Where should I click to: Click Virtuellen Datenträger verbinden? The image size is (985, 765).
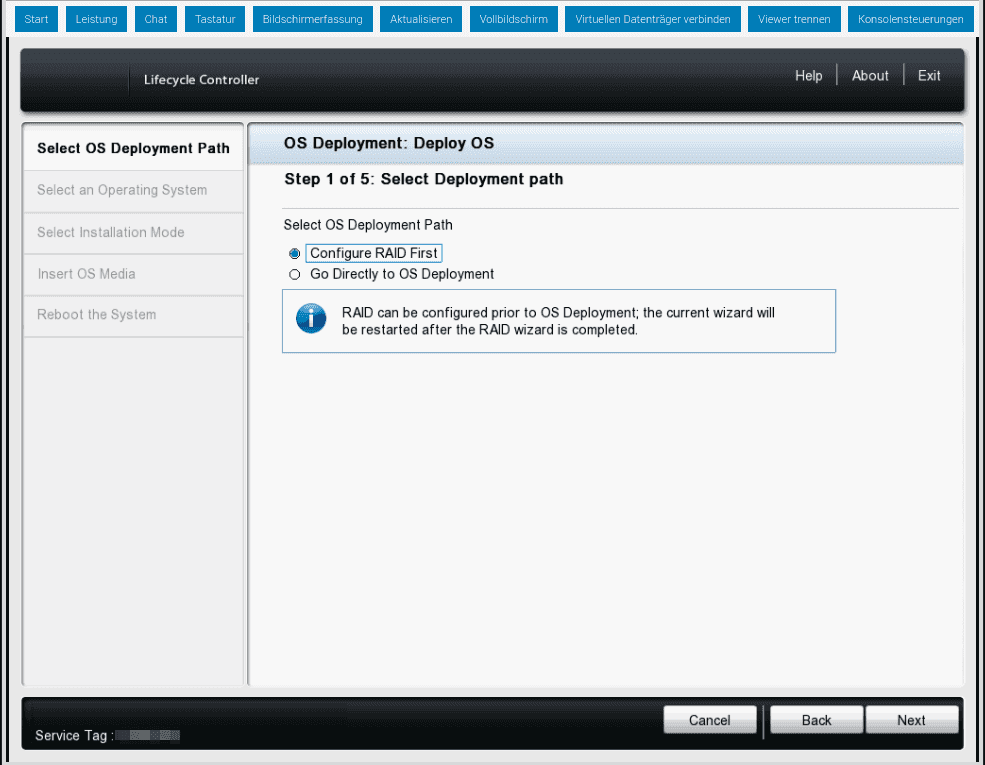point(653,19)
